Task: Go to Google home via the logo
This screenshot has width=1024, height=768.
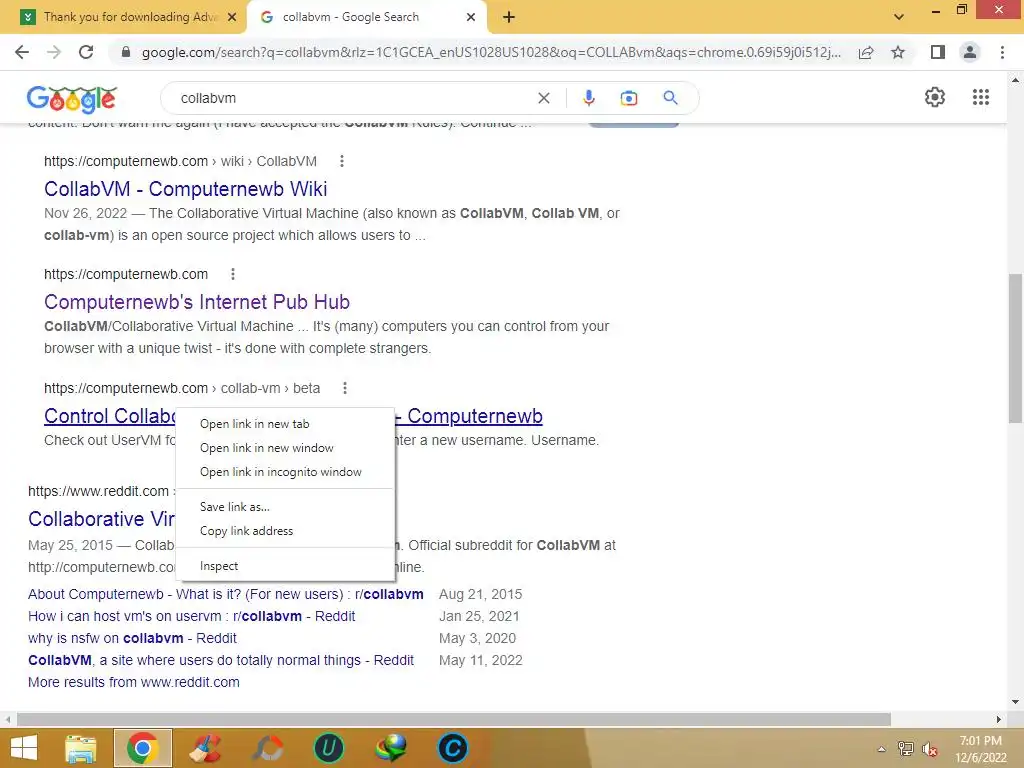Action: point(72,99)
